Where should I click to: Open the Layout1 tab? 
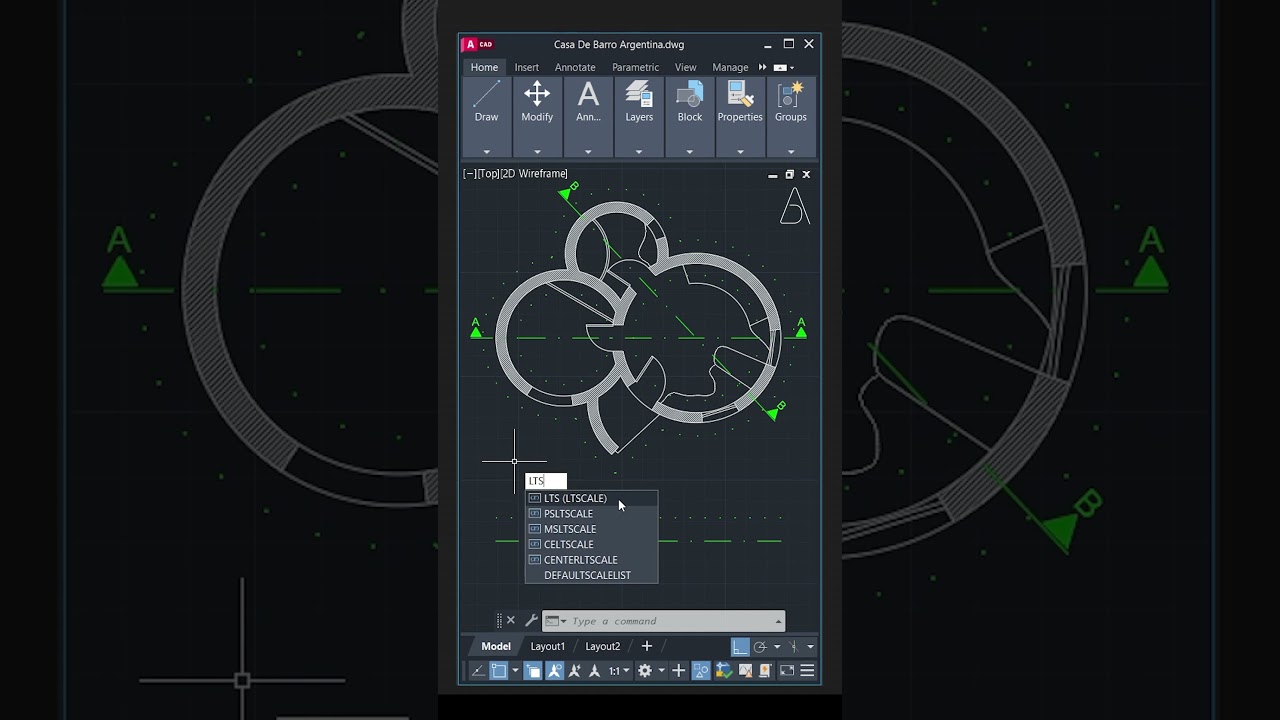click(x=547, y=646)
